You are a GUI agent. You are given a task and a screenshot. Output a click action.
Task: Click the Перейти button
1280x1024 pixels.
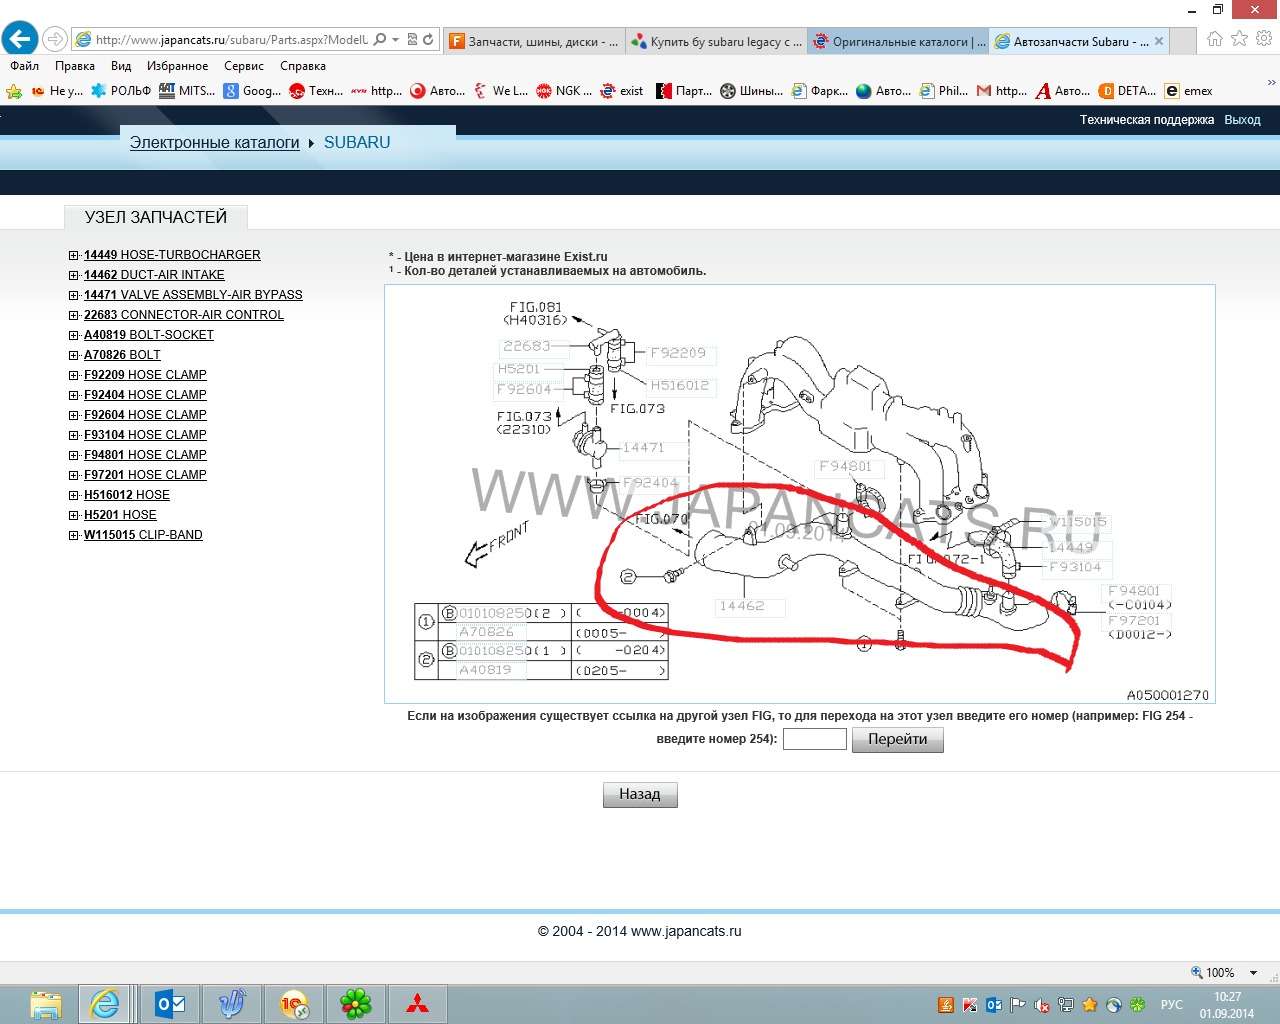pyautogui.click(x=898, y=739)
